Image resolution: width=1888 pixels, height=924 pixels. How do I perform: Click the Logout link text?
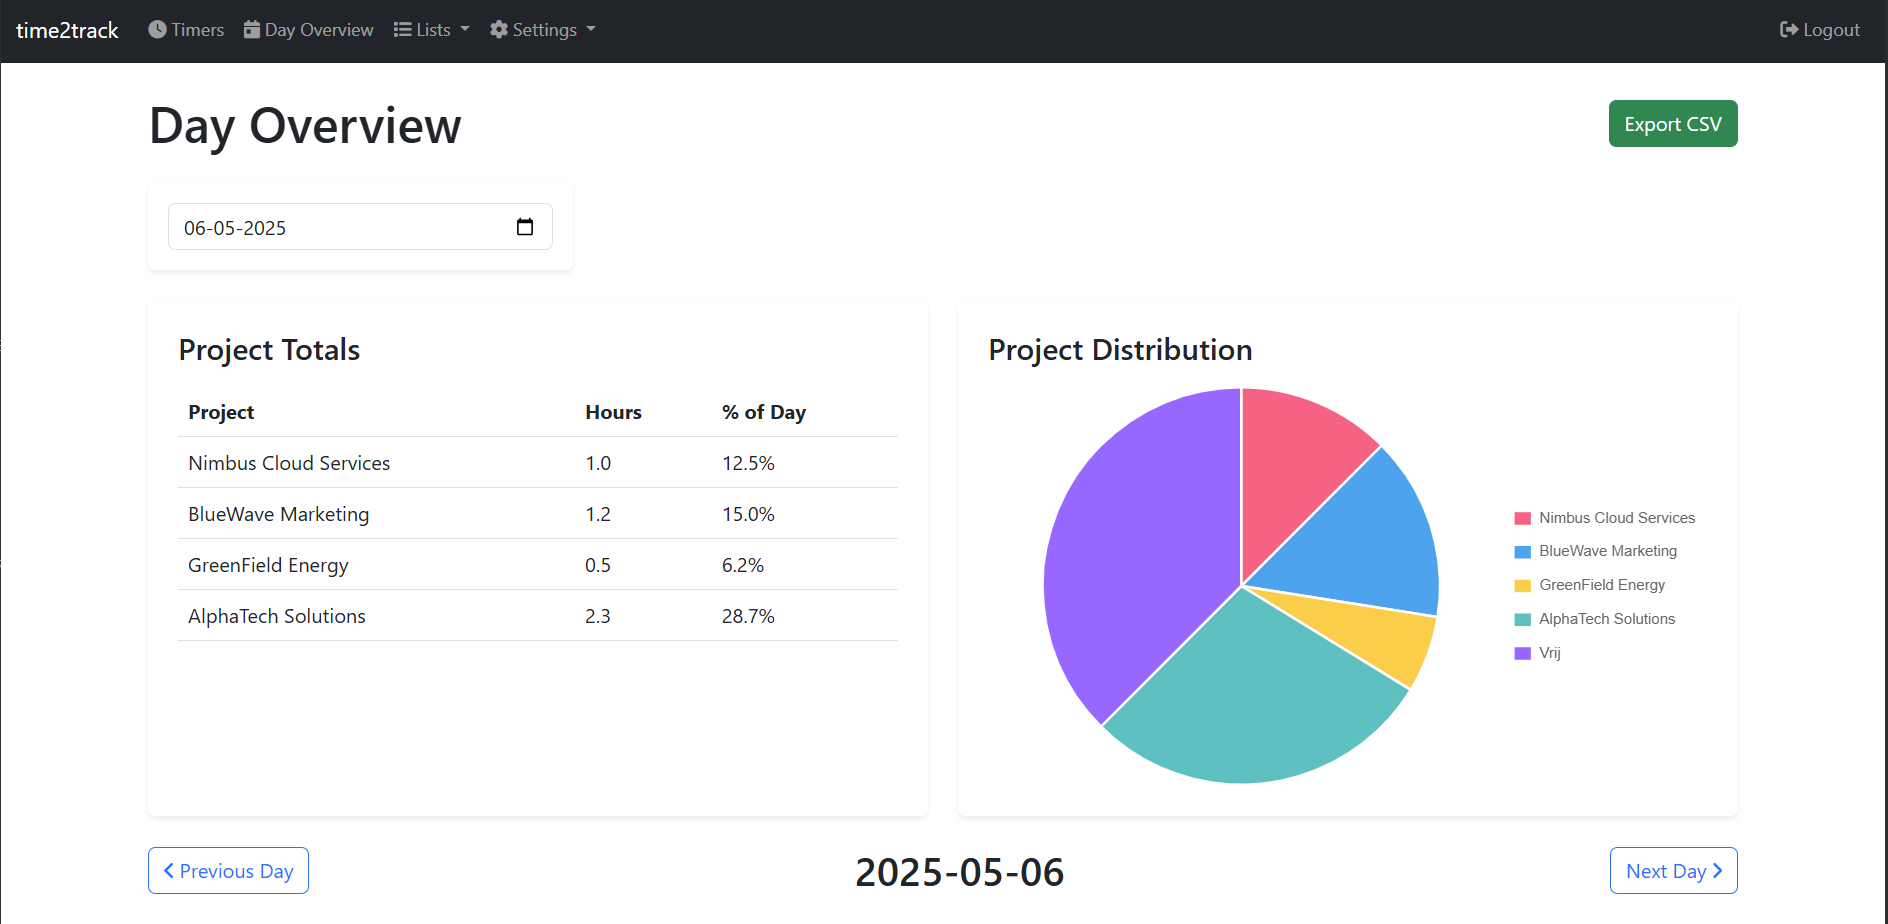[1831, 30]
